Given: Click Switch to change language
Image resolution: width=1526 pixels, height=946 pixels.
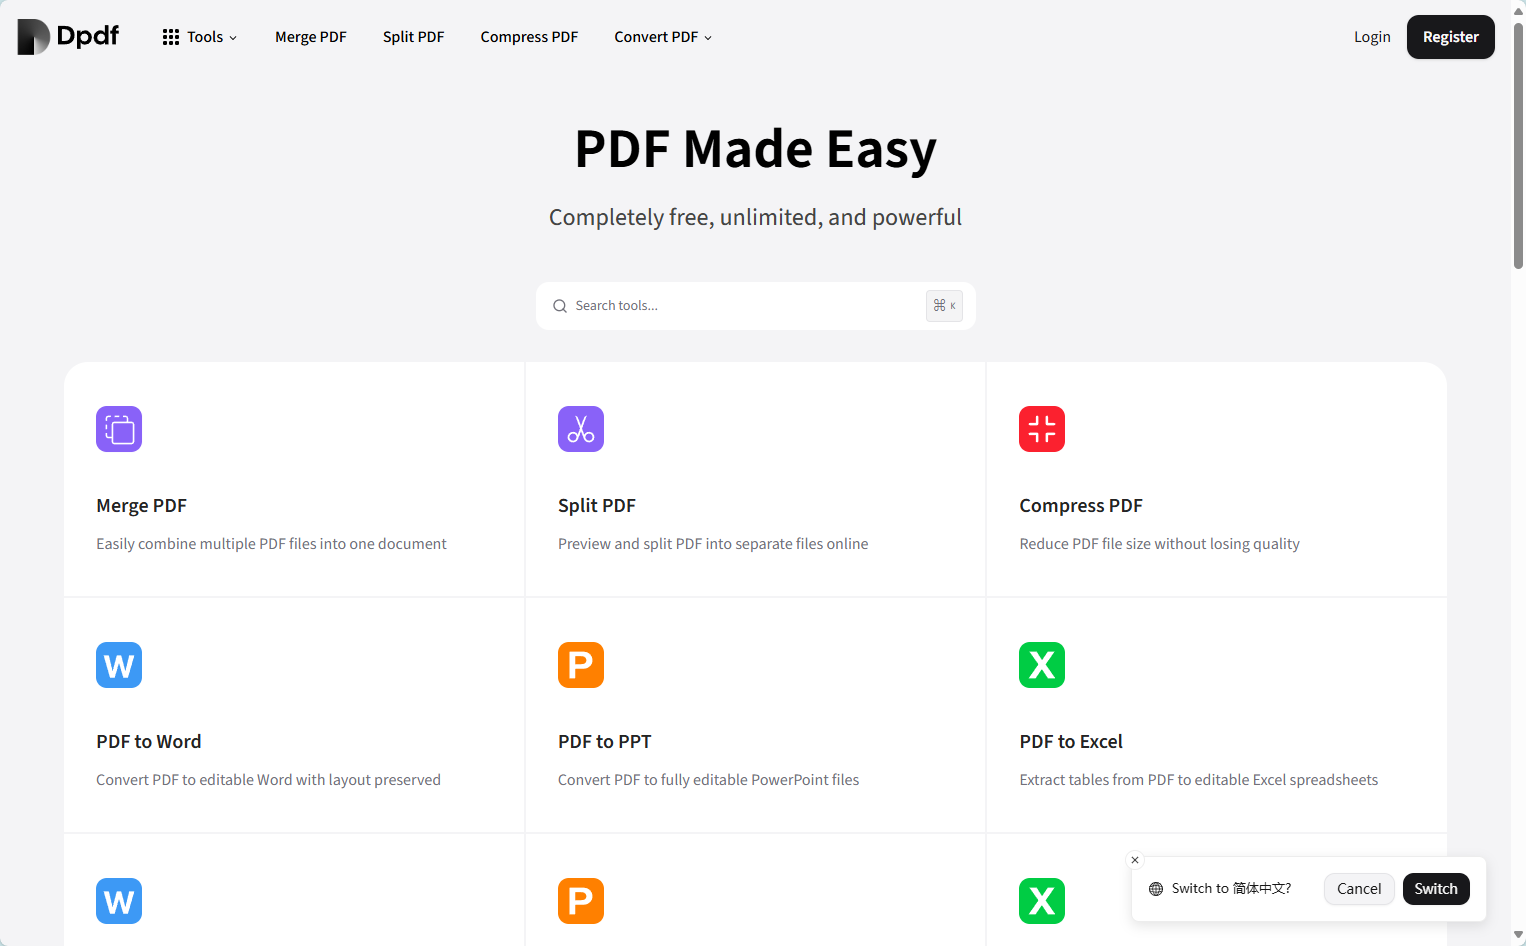Looking at the screenshot, I should click(1436, 889).
